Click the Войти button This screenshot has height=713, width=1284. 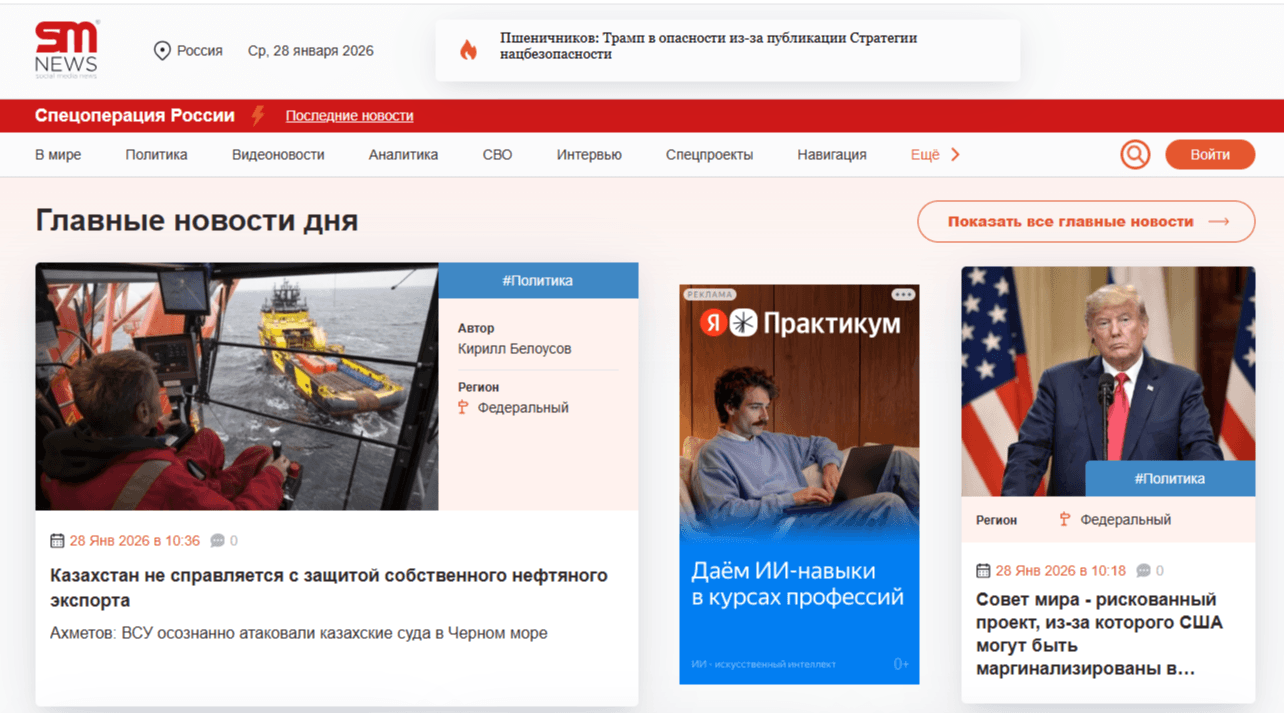(x=1210, y=155)
